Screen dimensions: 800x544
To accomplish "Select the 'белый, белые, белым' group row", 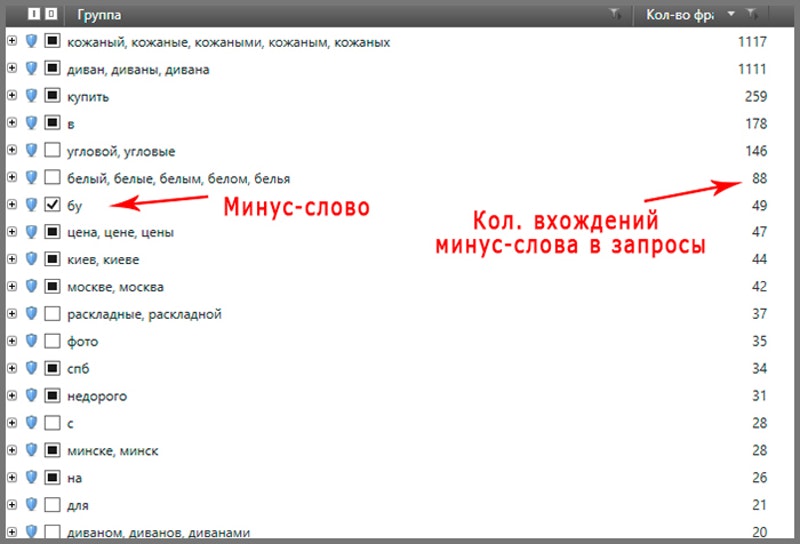I will [x=178, y=178].
